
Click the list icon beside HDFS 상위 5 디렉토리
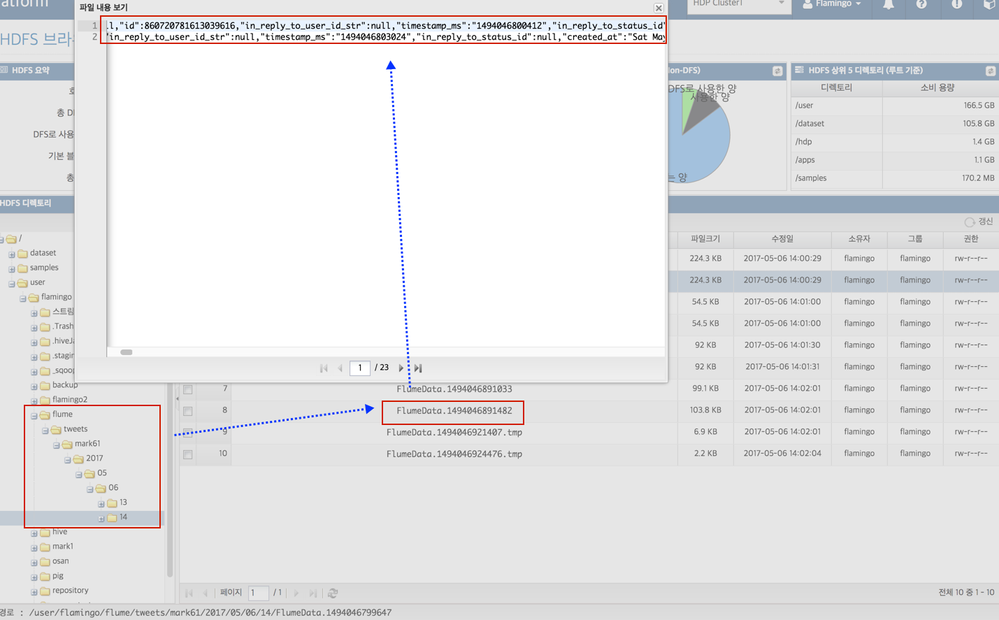[x=799, y=70]
